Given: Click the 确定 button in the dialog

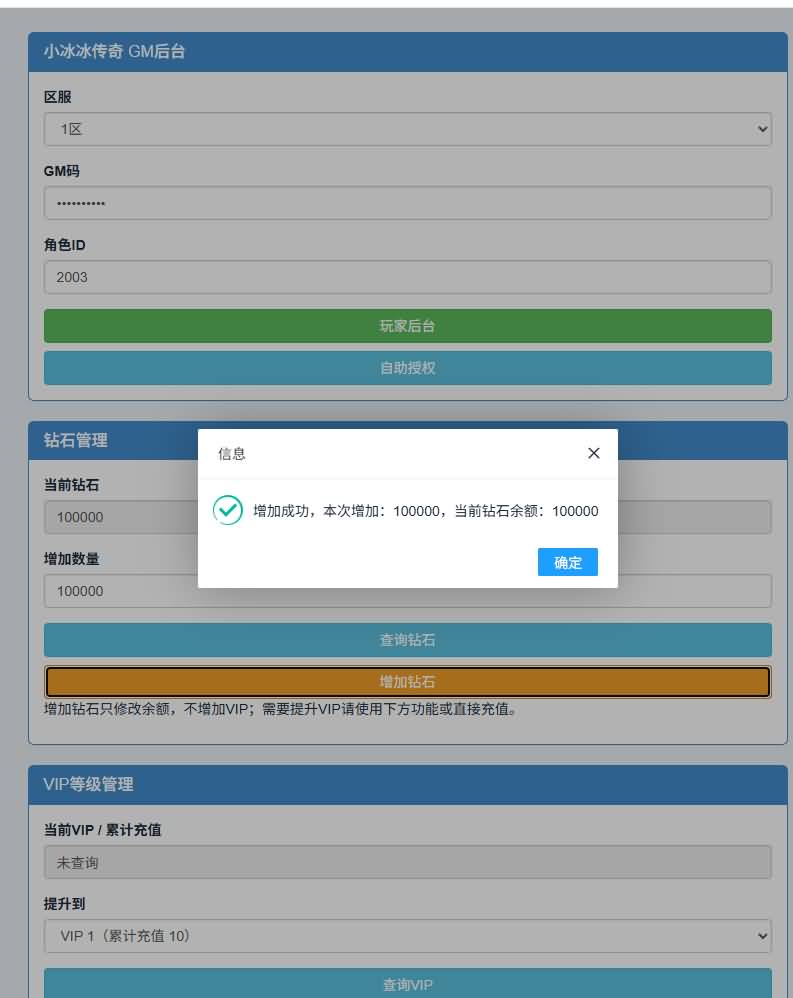Looking at the screenshot, I should 568,562.
